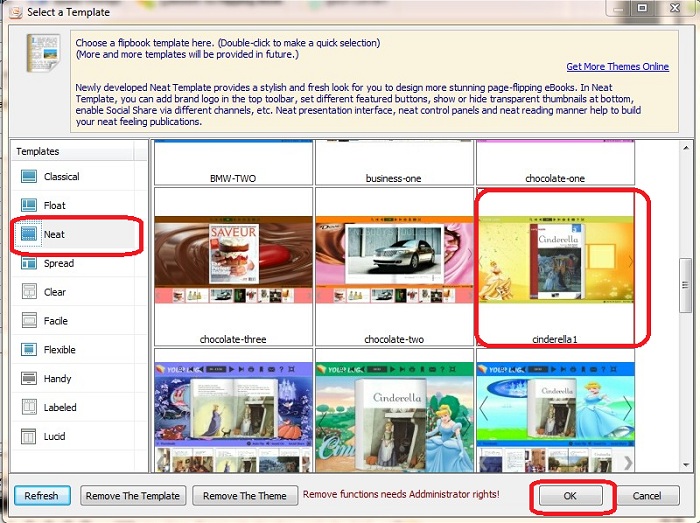Click the flipbook document icon in header
700x523 pixels.
(43, 53)
